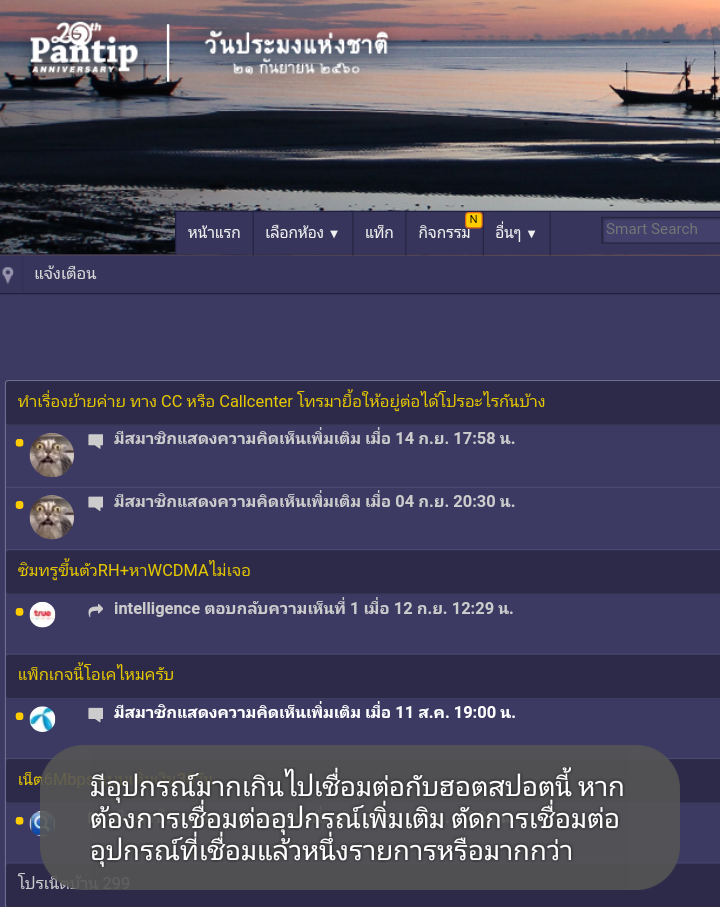Open the แพ็กเกจนี้โอเคไหมครับ thread link
Image resolution: width=720 pixels, height=907 pixels.
coord(96,675)
